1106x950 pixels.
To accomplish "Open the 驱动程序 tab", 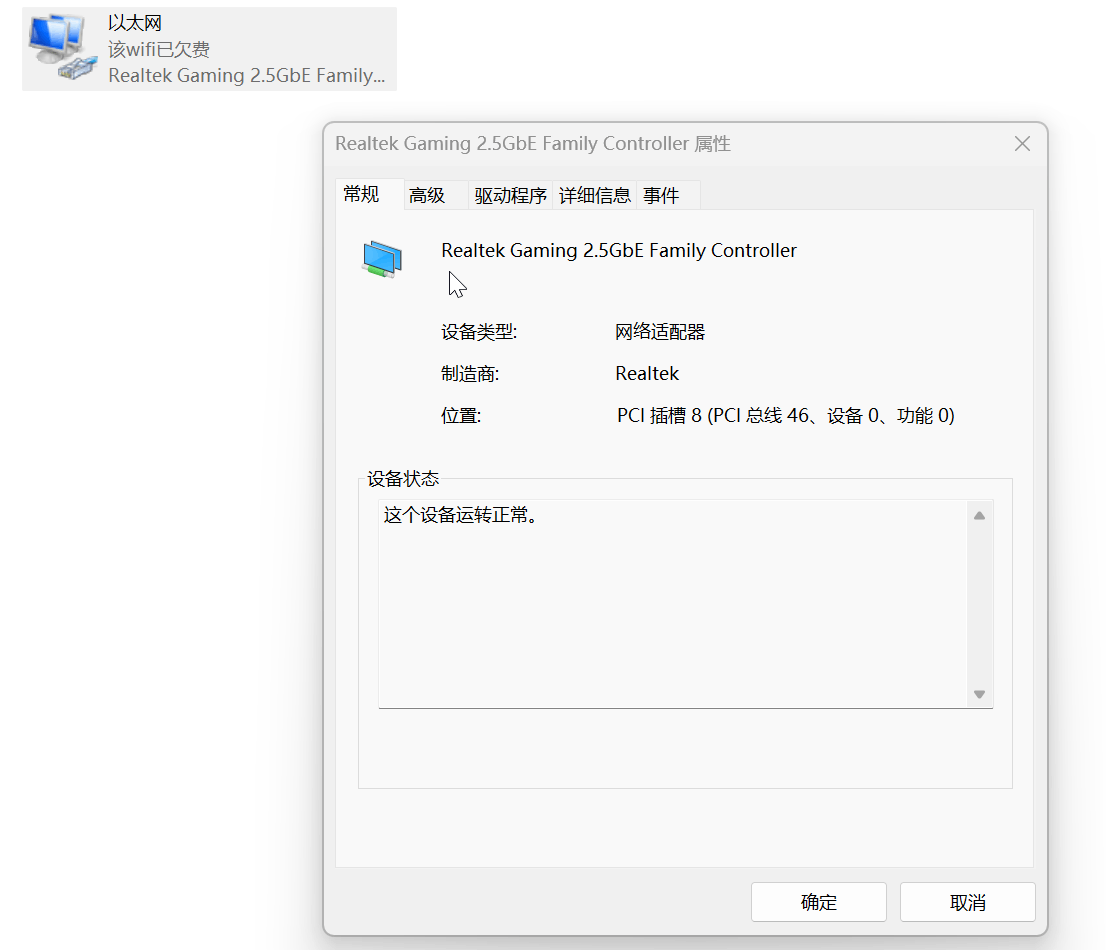I will pos(511,195).
